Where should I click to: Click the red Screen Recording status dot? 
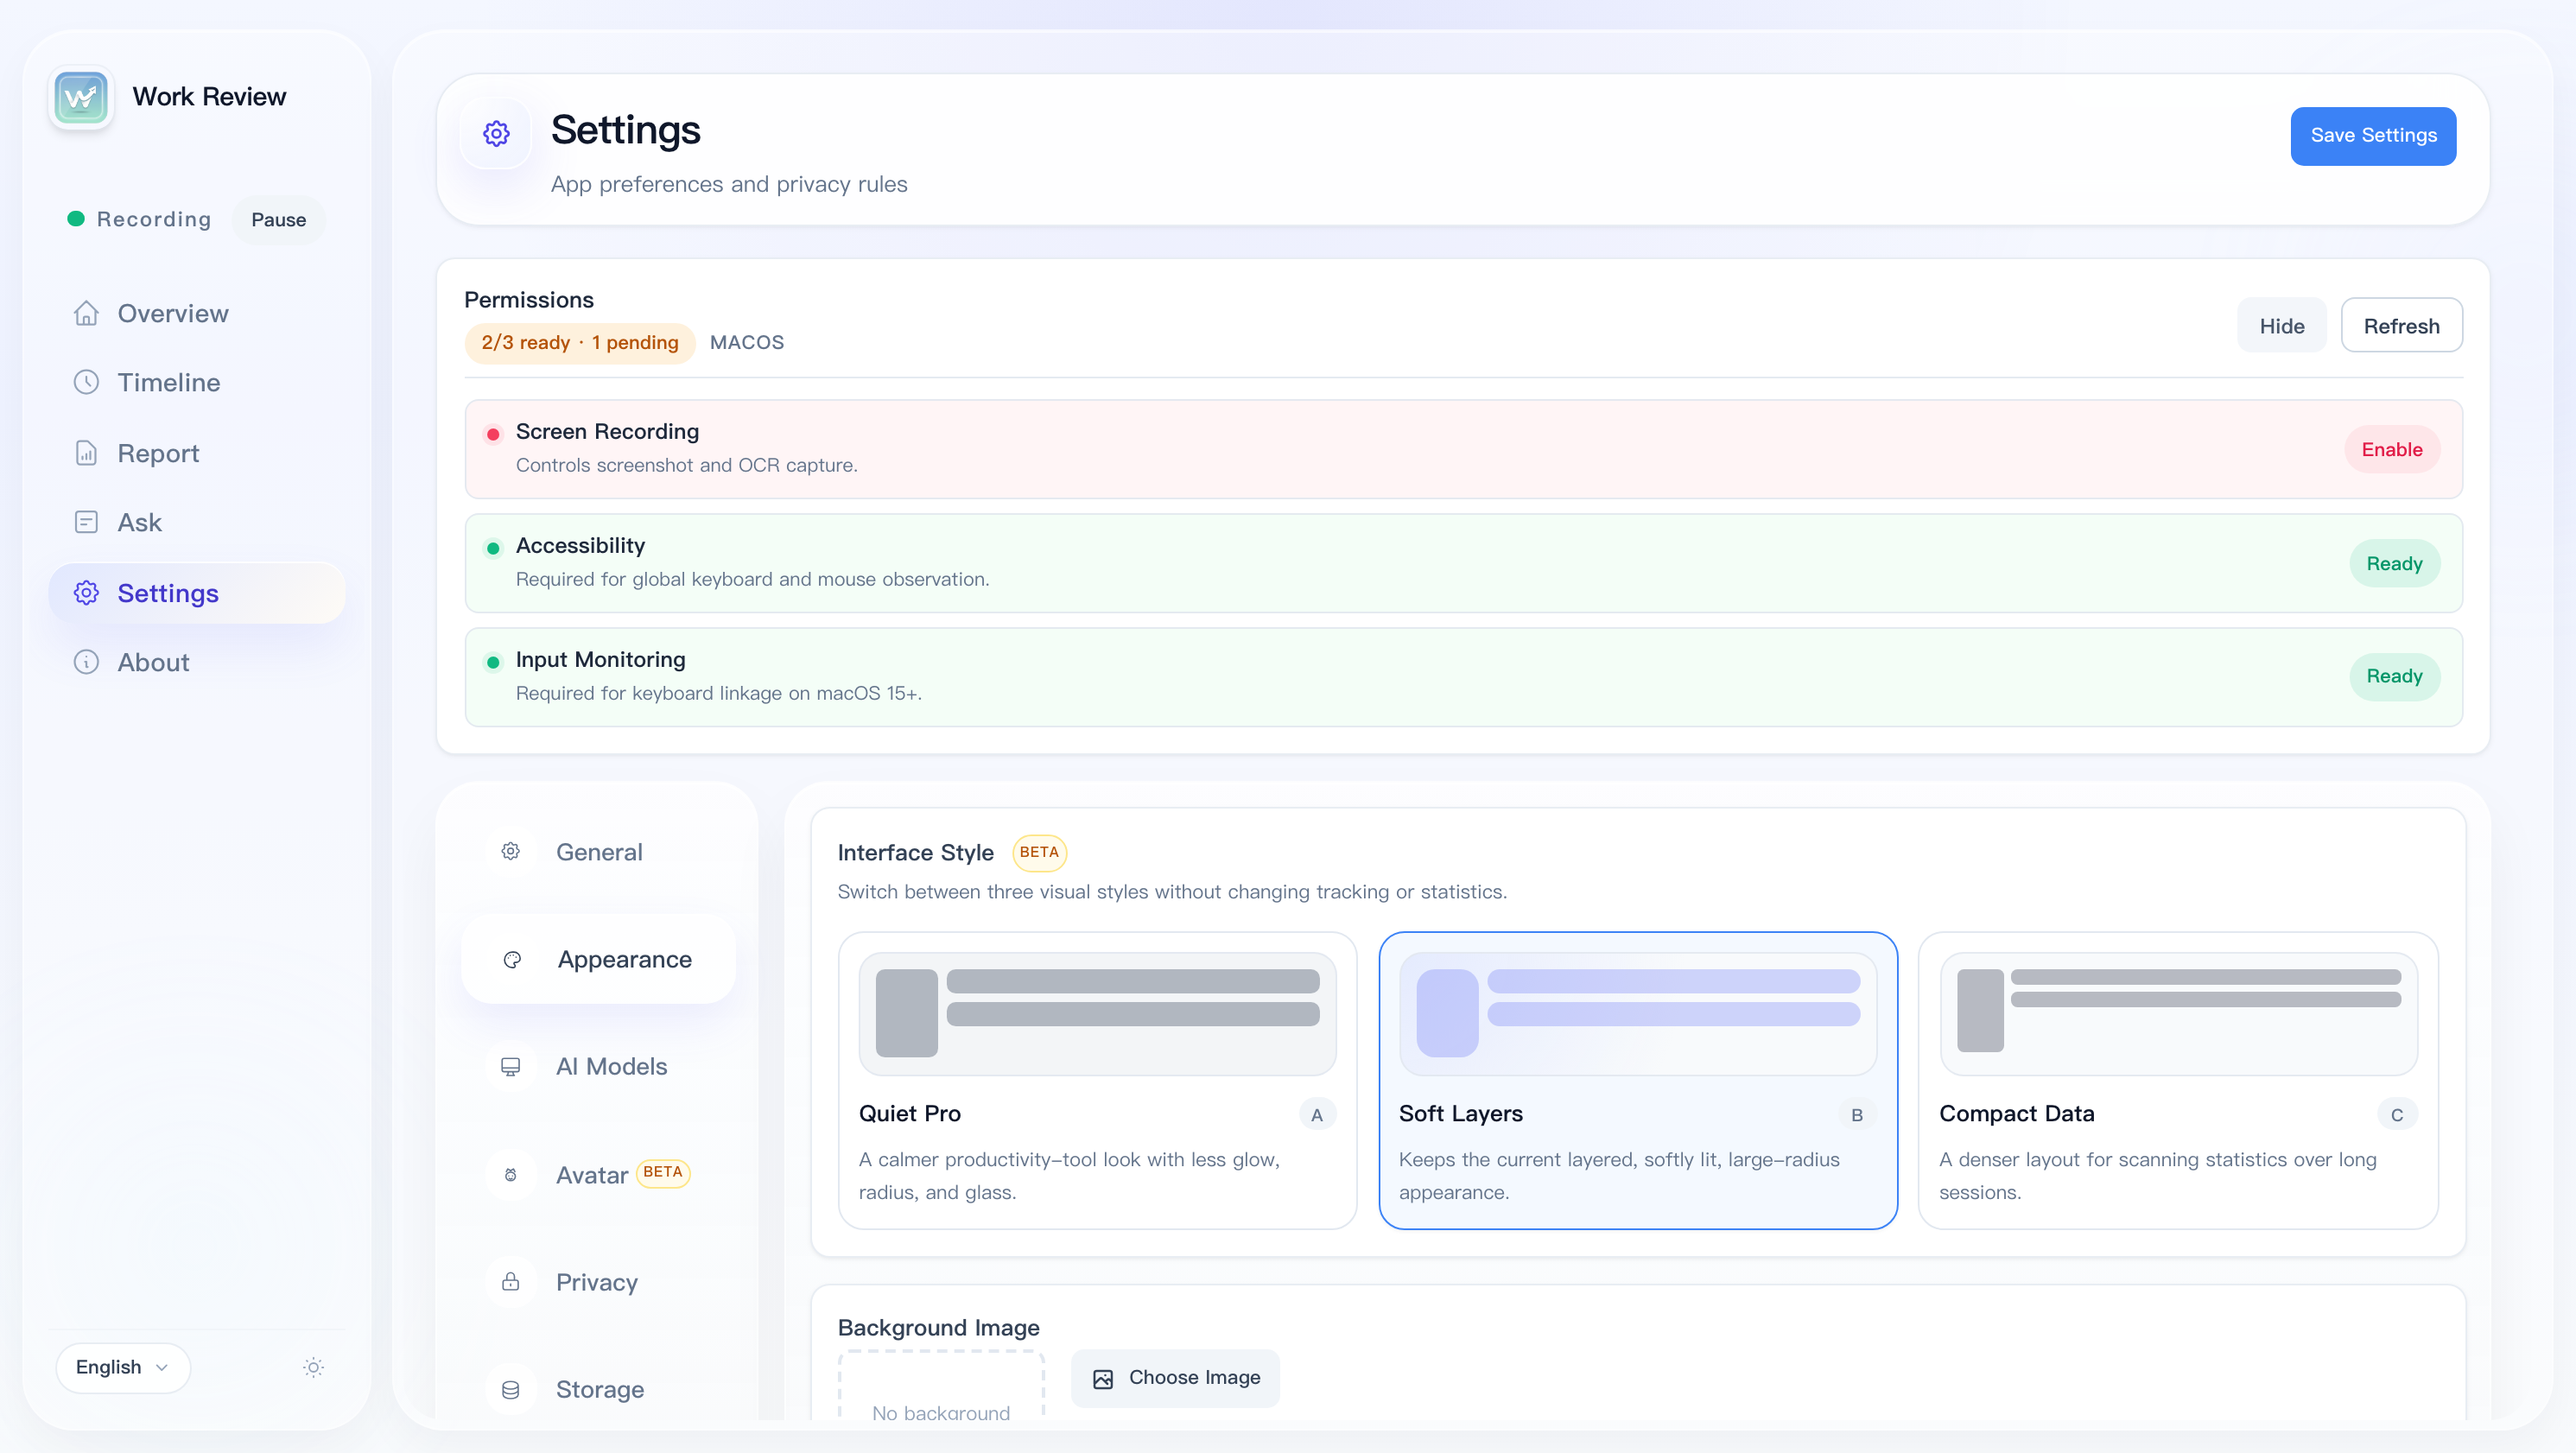(x=493, y=434)
